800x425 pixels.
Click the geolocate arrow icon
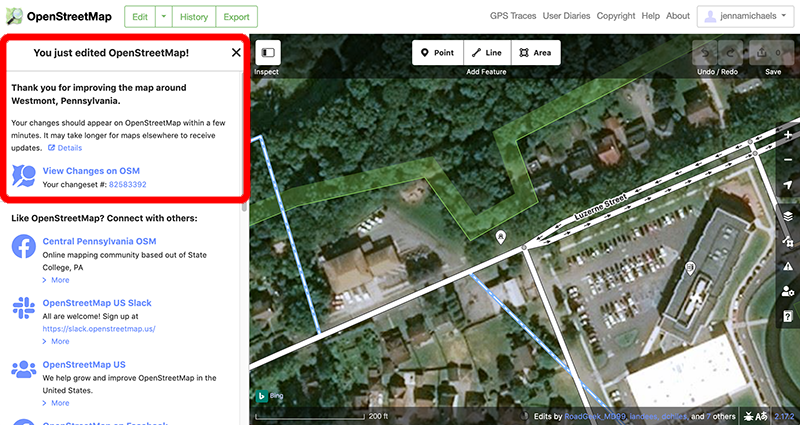tap(788, 185)
